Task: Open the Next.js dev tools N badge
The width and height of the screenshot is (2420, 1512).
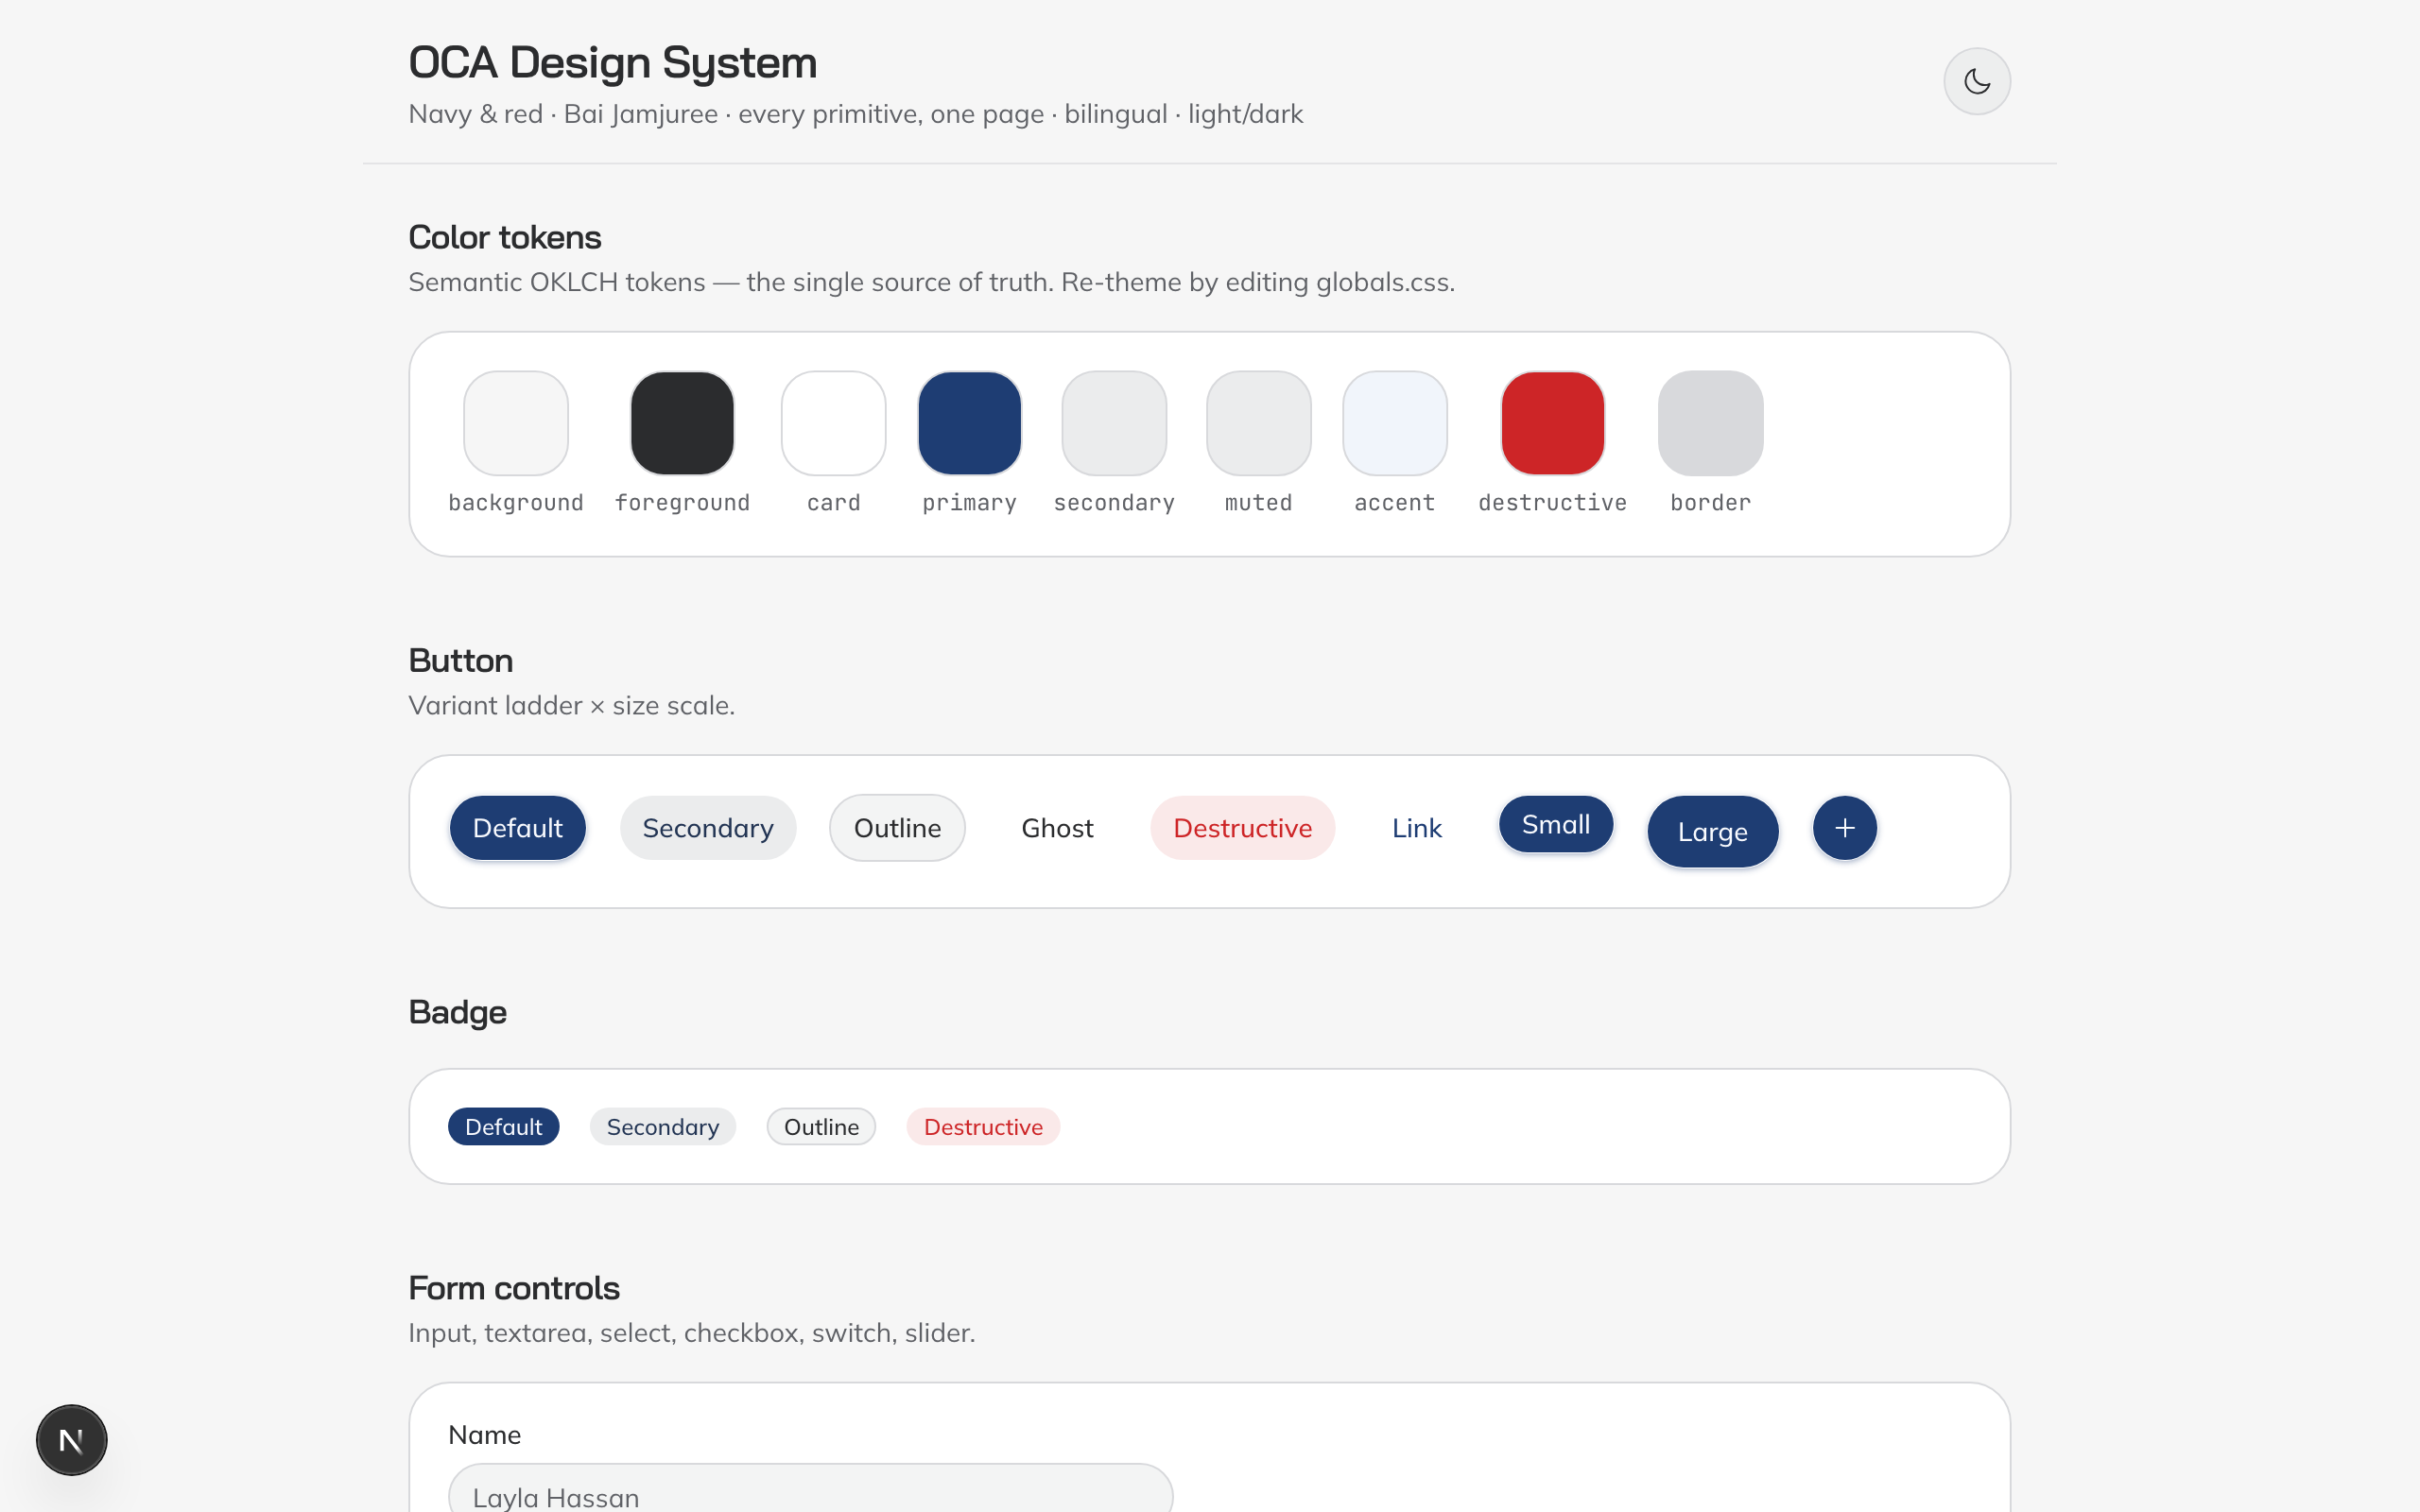Action: coord(71,1440)
